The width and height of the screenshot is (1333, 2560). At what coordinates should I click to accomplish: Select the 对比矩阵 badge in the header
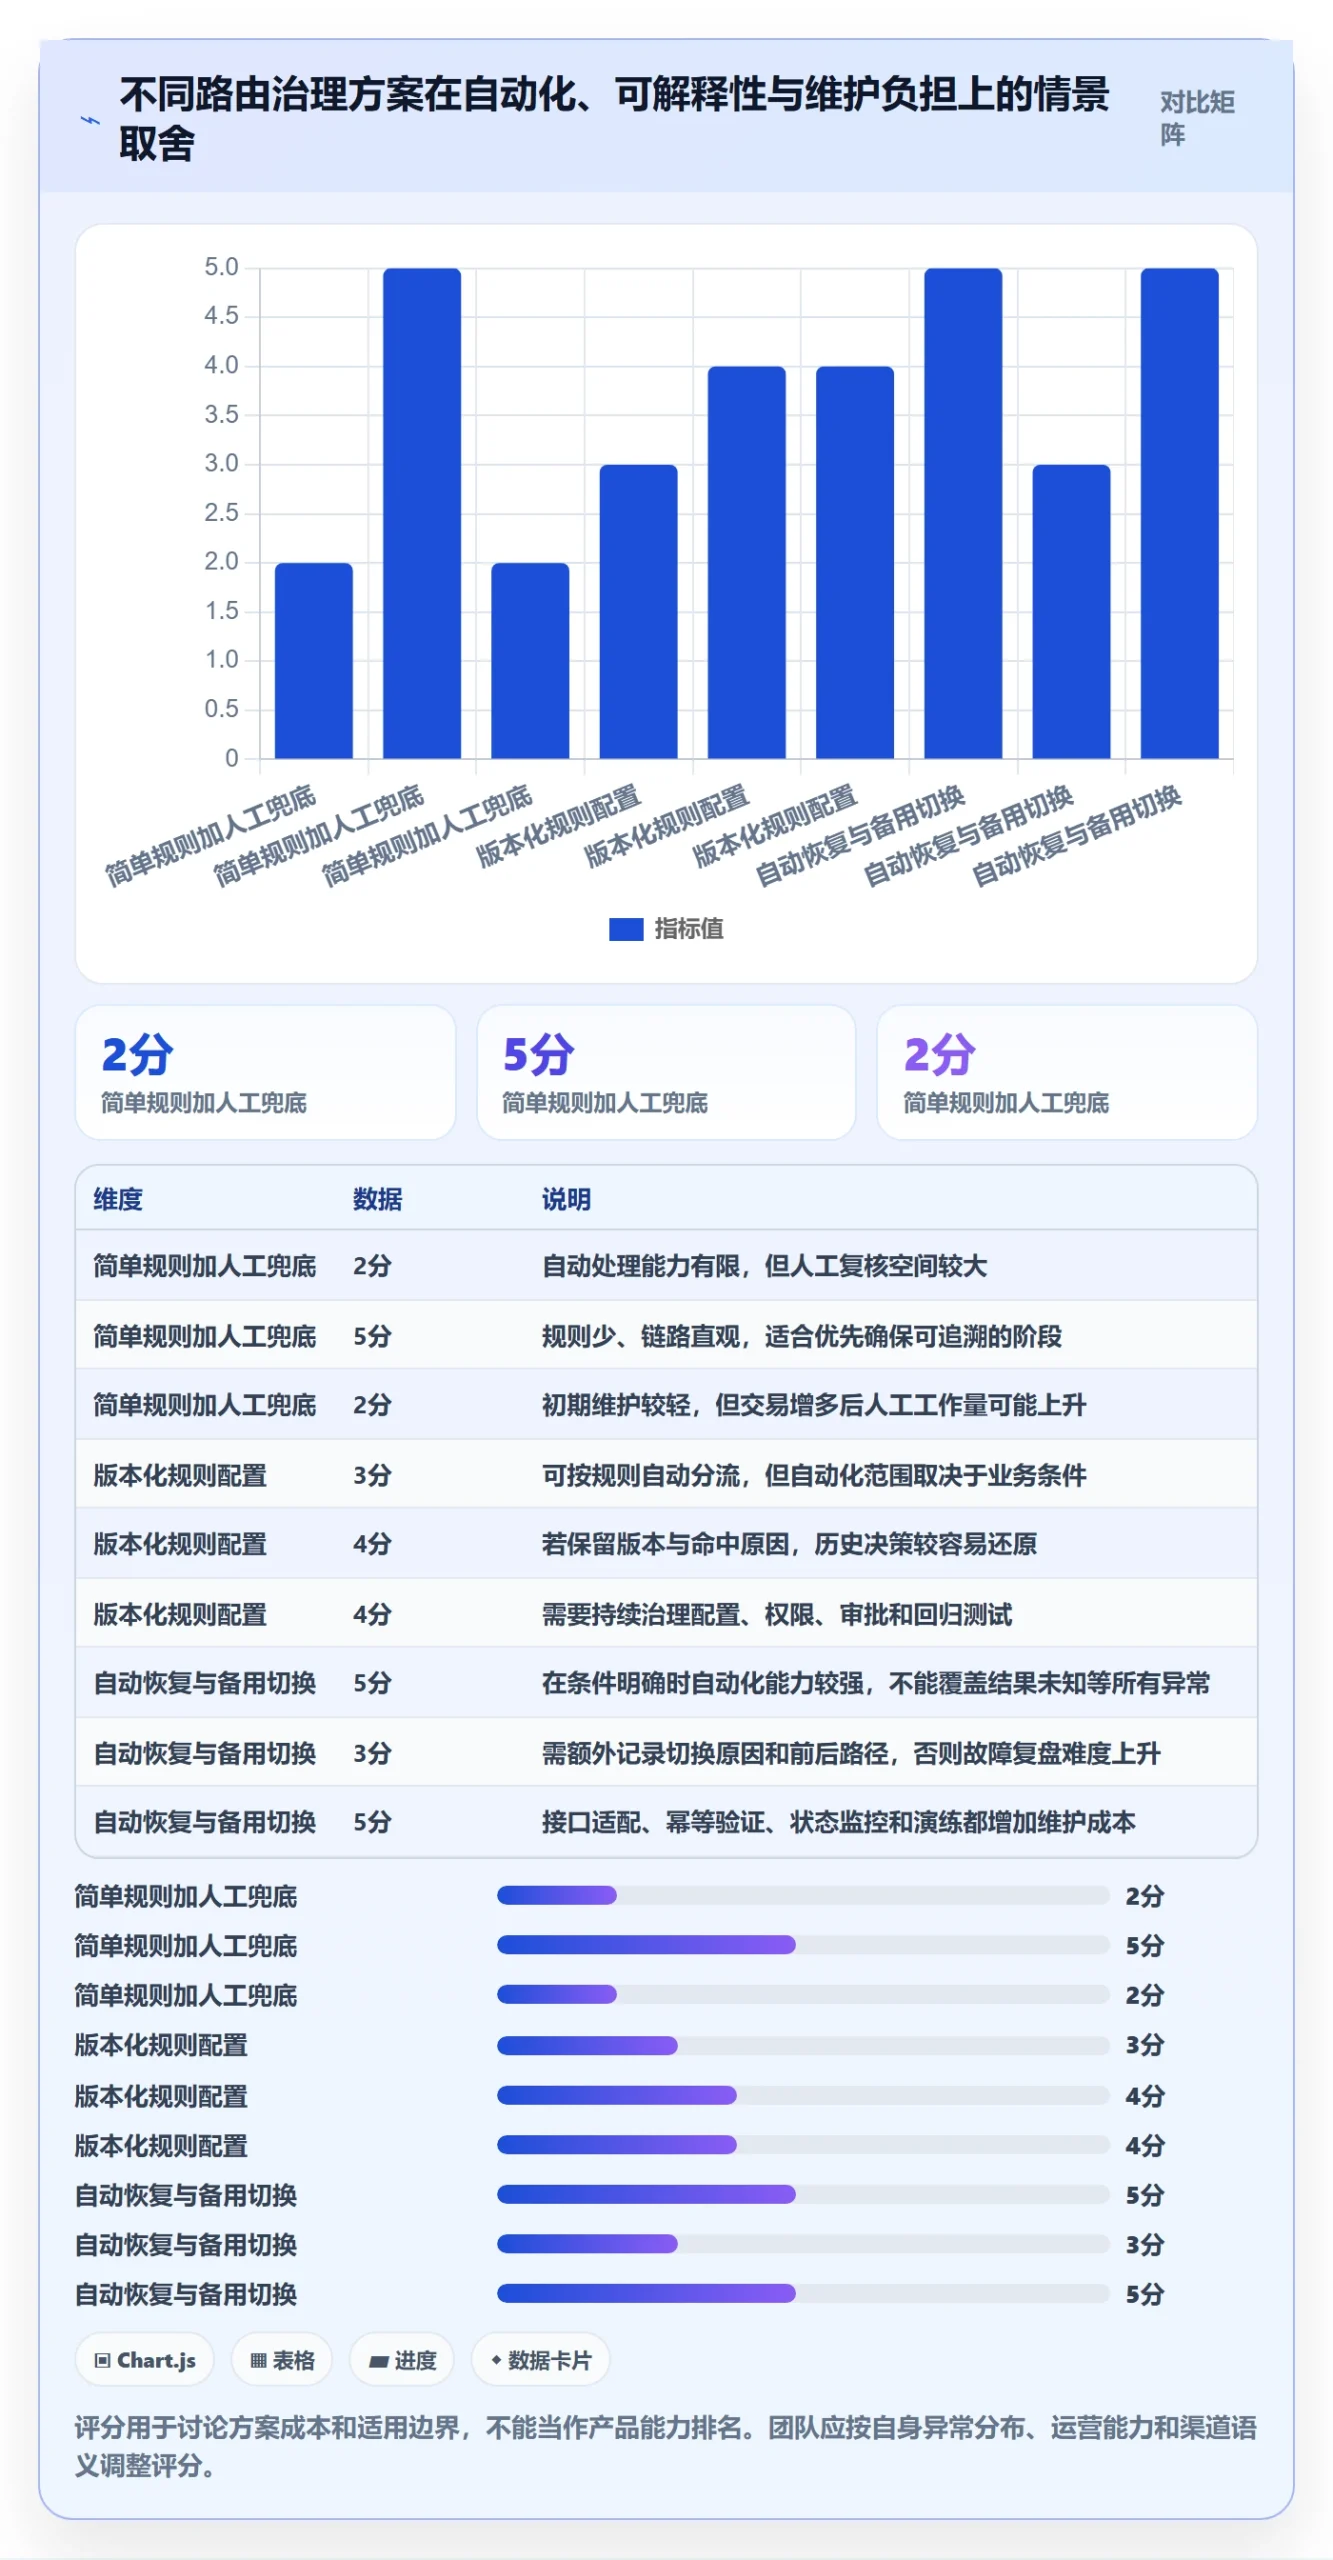[1197, 118]
